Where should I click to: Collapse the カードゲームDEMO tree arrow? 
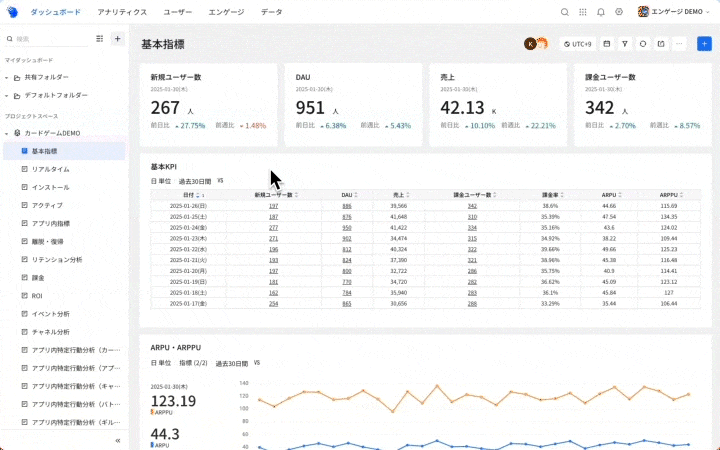[x=6, y=134]
